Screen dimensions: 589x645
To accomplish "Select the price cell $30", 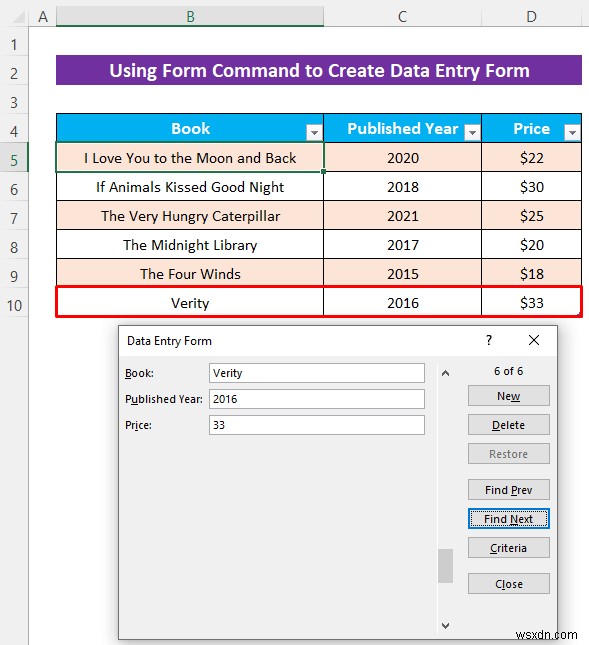I will [x=531, y=187].
